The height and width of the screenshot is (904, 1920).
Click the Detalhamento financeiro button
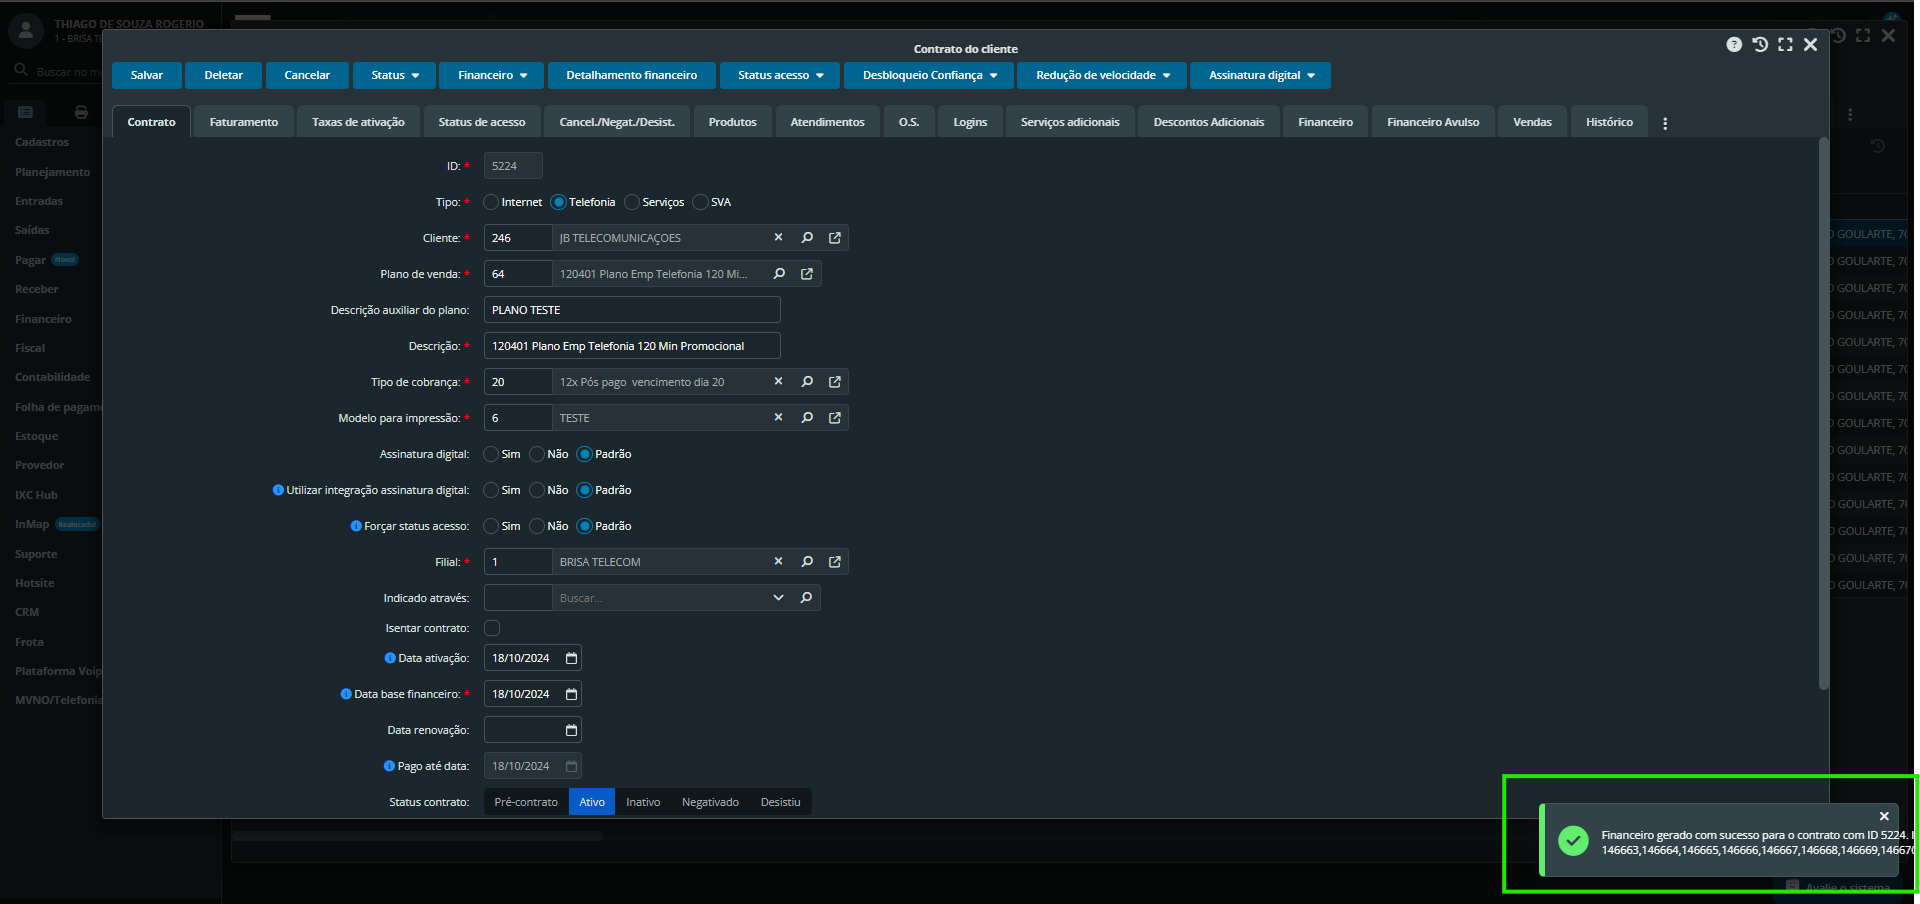point(631,76)
